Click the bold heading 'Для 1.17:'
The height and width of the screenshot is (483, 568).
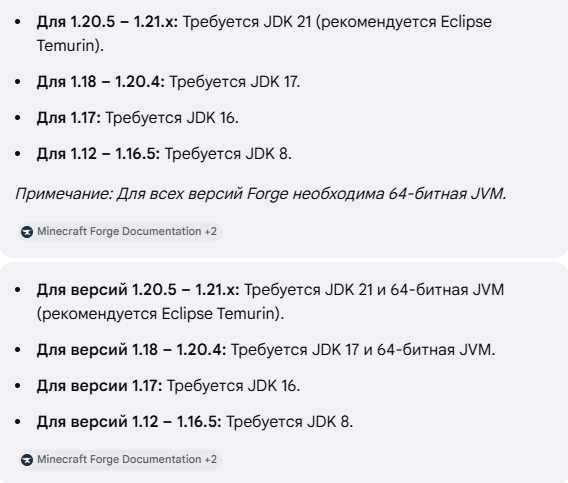pos(68,118)
